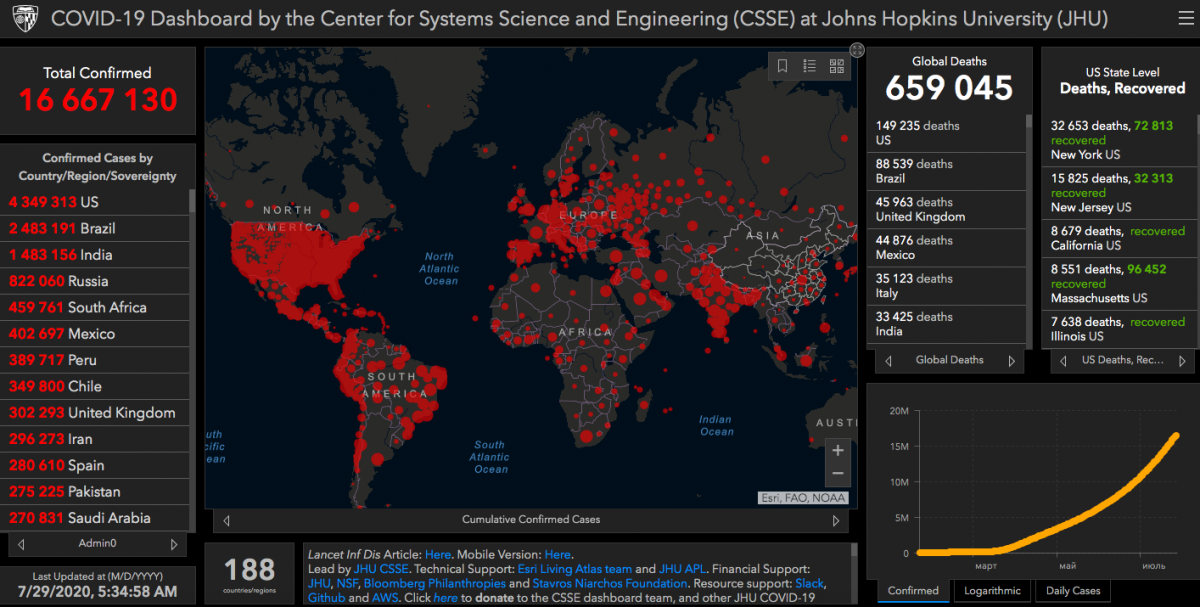The image size is (1200, 607).
Task: Select Peru in confirmed cases list
Action: 96,360
